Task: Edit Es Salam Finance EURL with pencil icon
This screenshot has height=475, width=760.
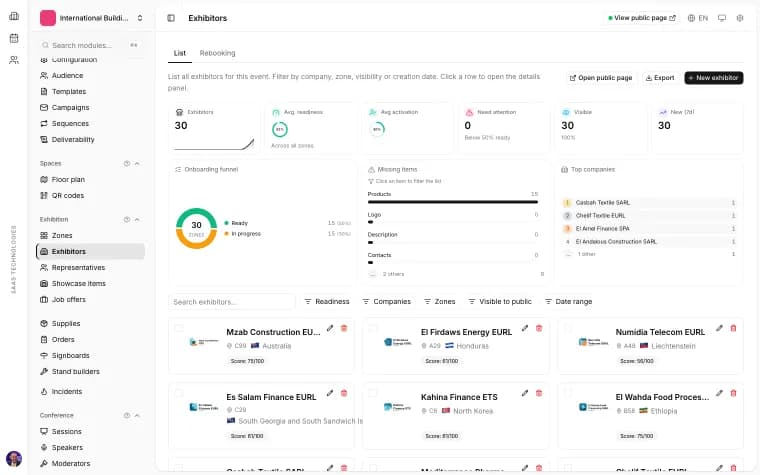Action: [x=330, y=393]
